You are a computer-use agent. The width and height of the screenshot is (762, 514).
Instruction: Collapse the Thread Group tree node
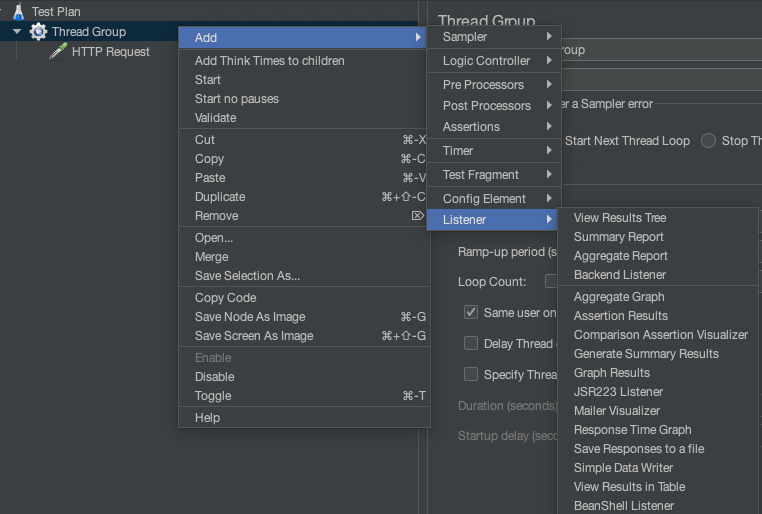click(17, 32)
